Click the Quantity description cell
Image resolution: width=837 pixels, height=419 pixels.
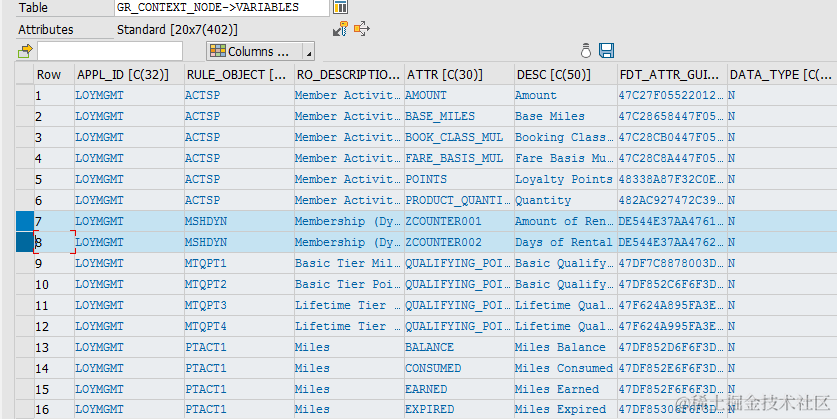click(566, 200)
